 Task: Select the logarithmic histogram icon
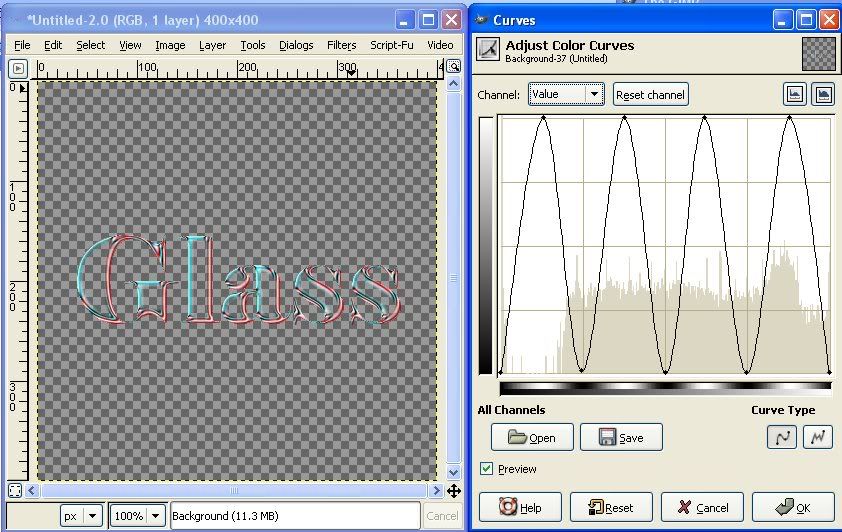[x=823, y=95]
